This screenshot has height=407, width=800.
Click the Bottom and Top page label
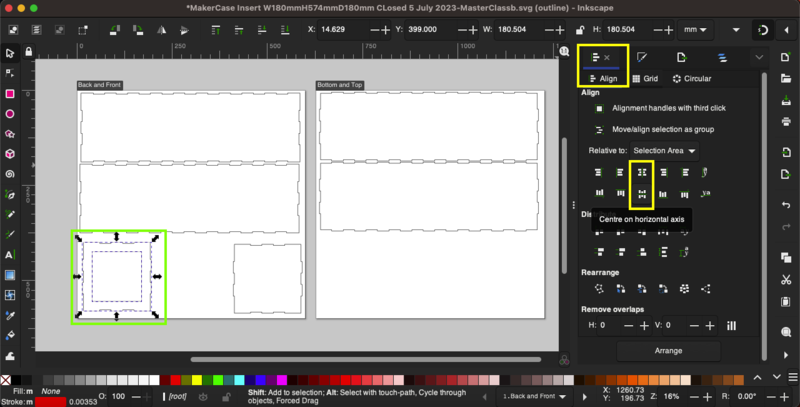[340, 85]
